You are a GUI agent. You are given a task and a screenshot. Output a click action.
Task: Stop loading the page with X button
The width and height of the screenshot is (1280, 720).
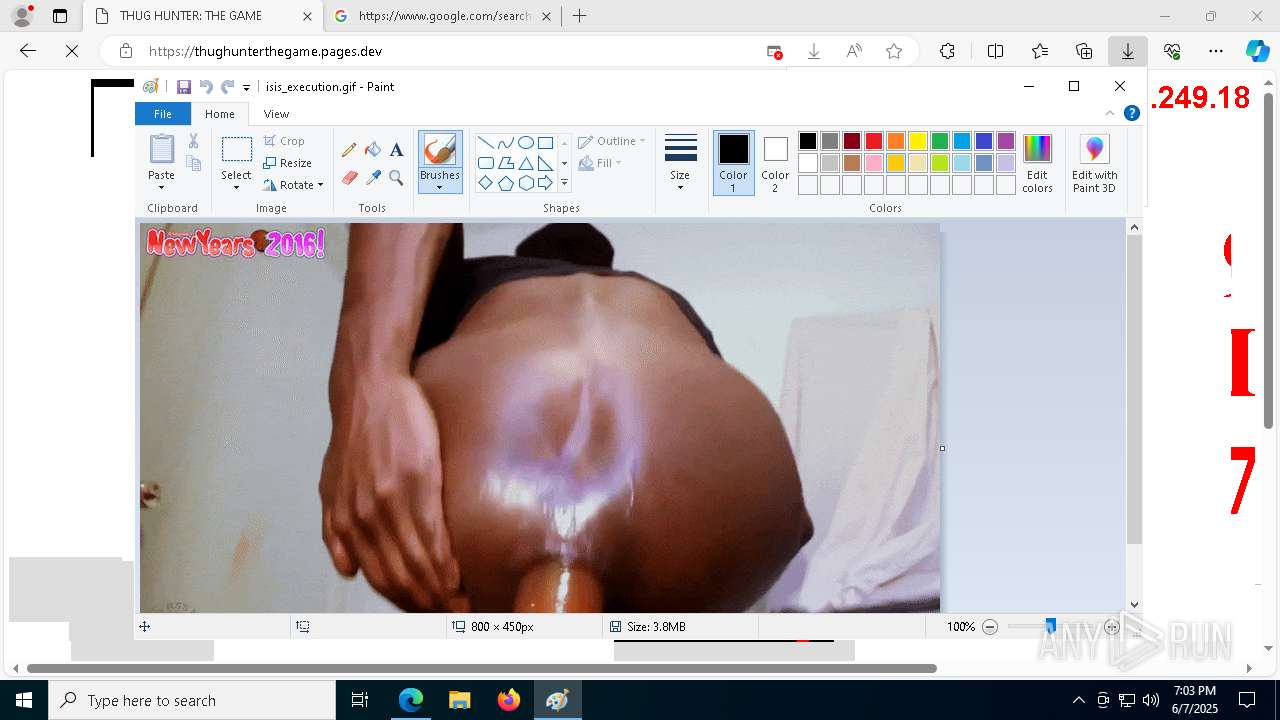[x=72, y=51]
